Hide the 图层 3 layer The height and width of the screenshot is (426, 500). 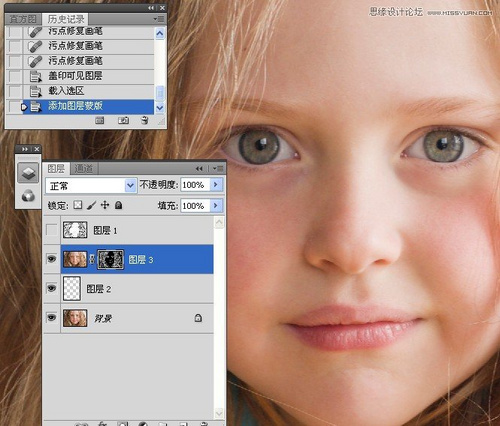pos(51,259)
